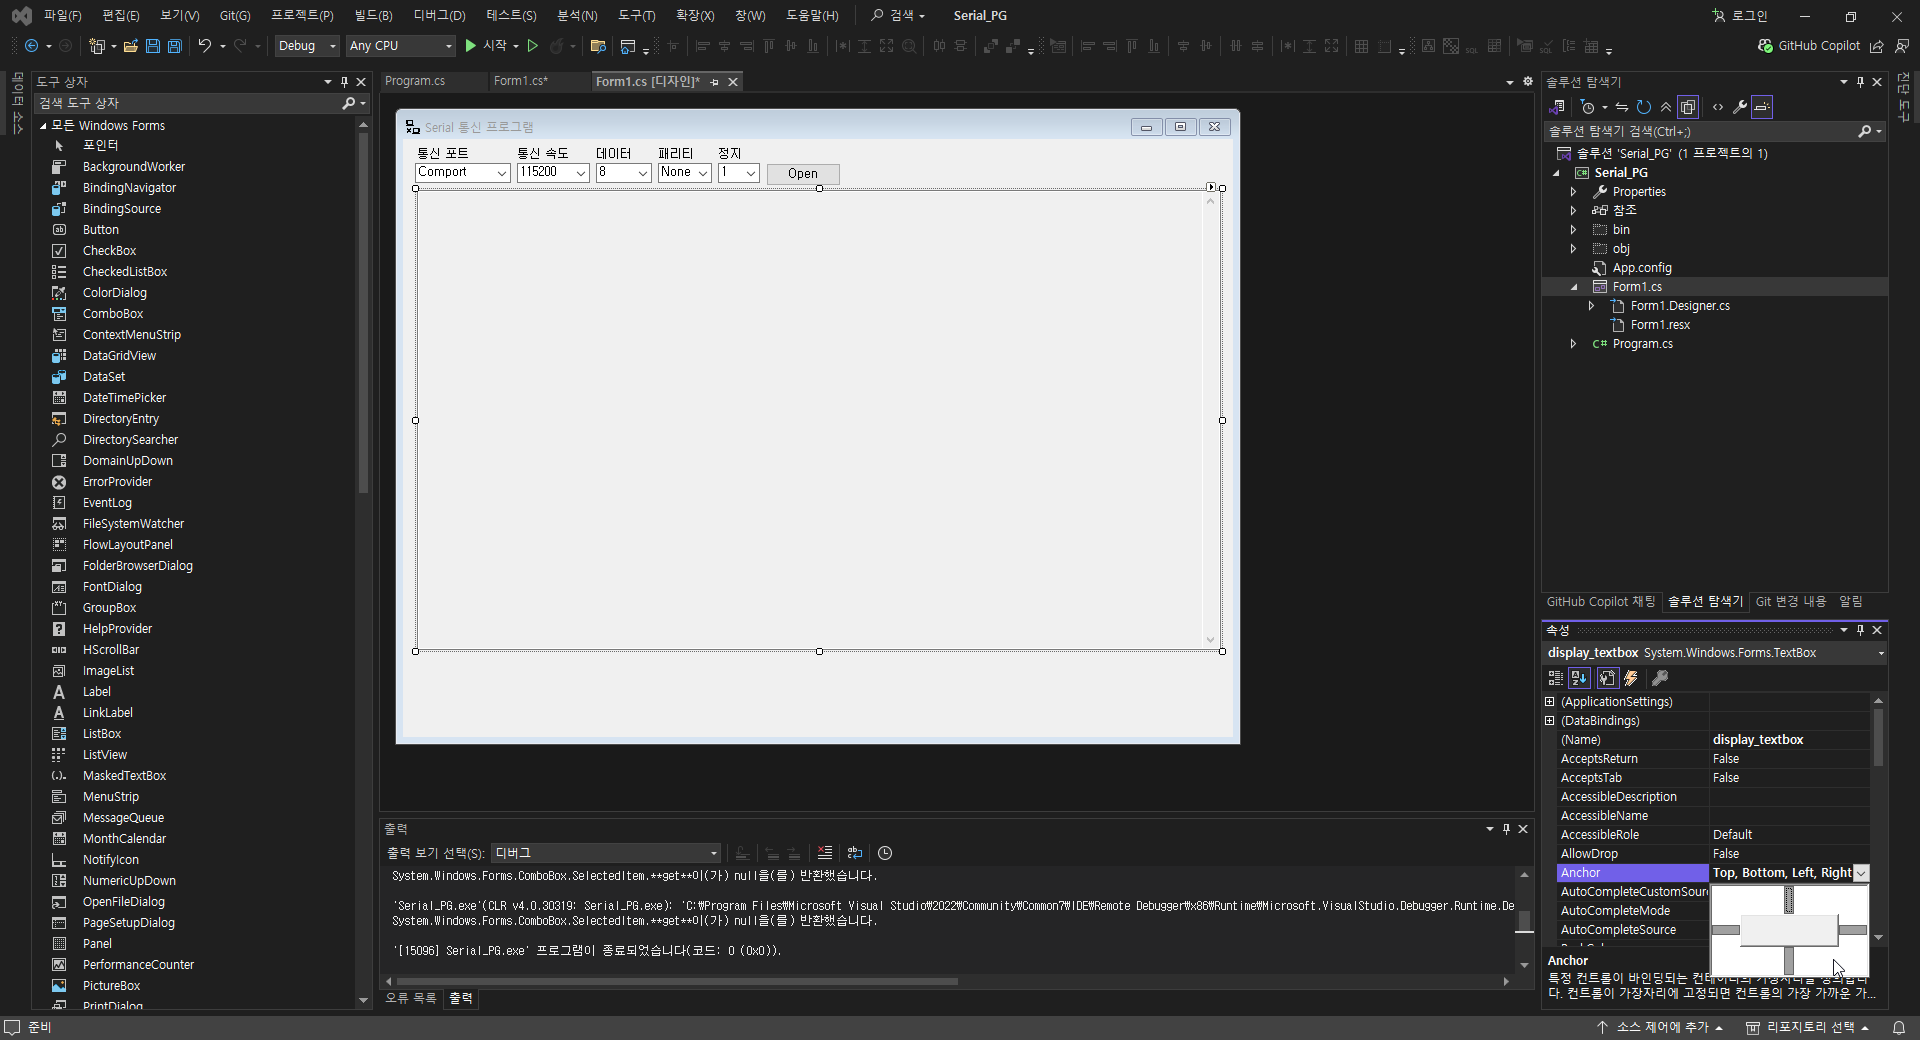This screenshot has width=1920, height=1040.
Task: Open the Any CPU platform dropdown
Action: pos(401,46)
